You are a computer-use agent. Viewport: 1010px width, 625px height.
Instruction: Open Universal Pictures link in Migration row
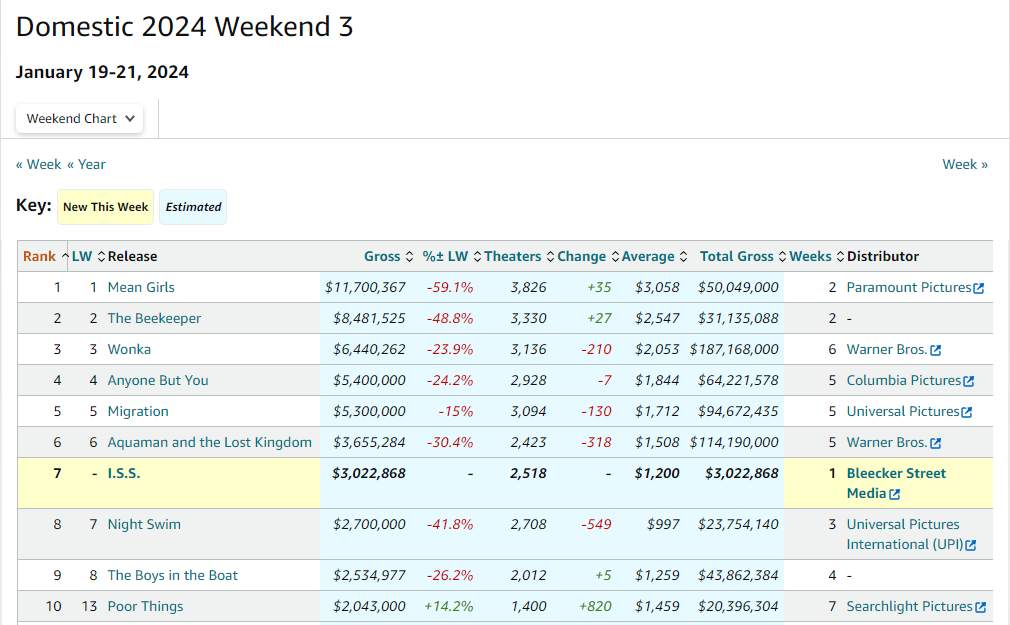902,411
